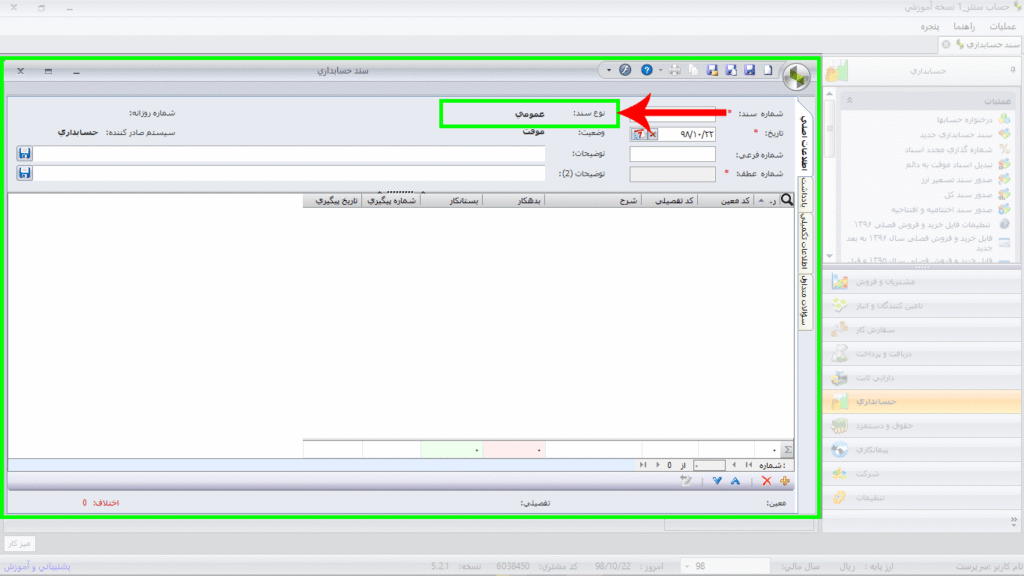Move row up with blue up arrow

(x=735, y=481)
